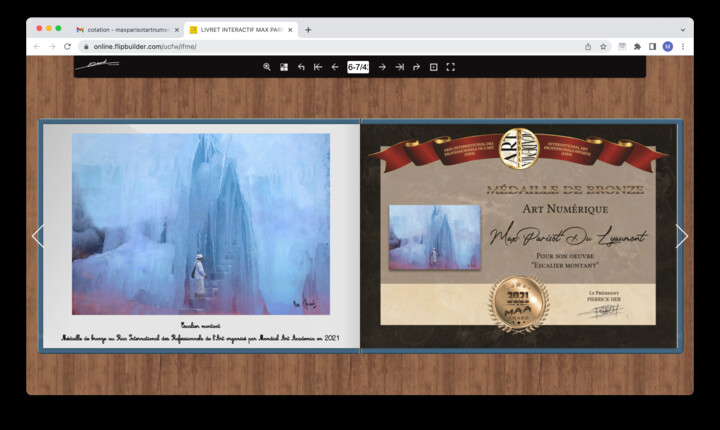Click the signature logo in the flipbook toolbar
Viewport: 720px width, 430px height.
97,65
